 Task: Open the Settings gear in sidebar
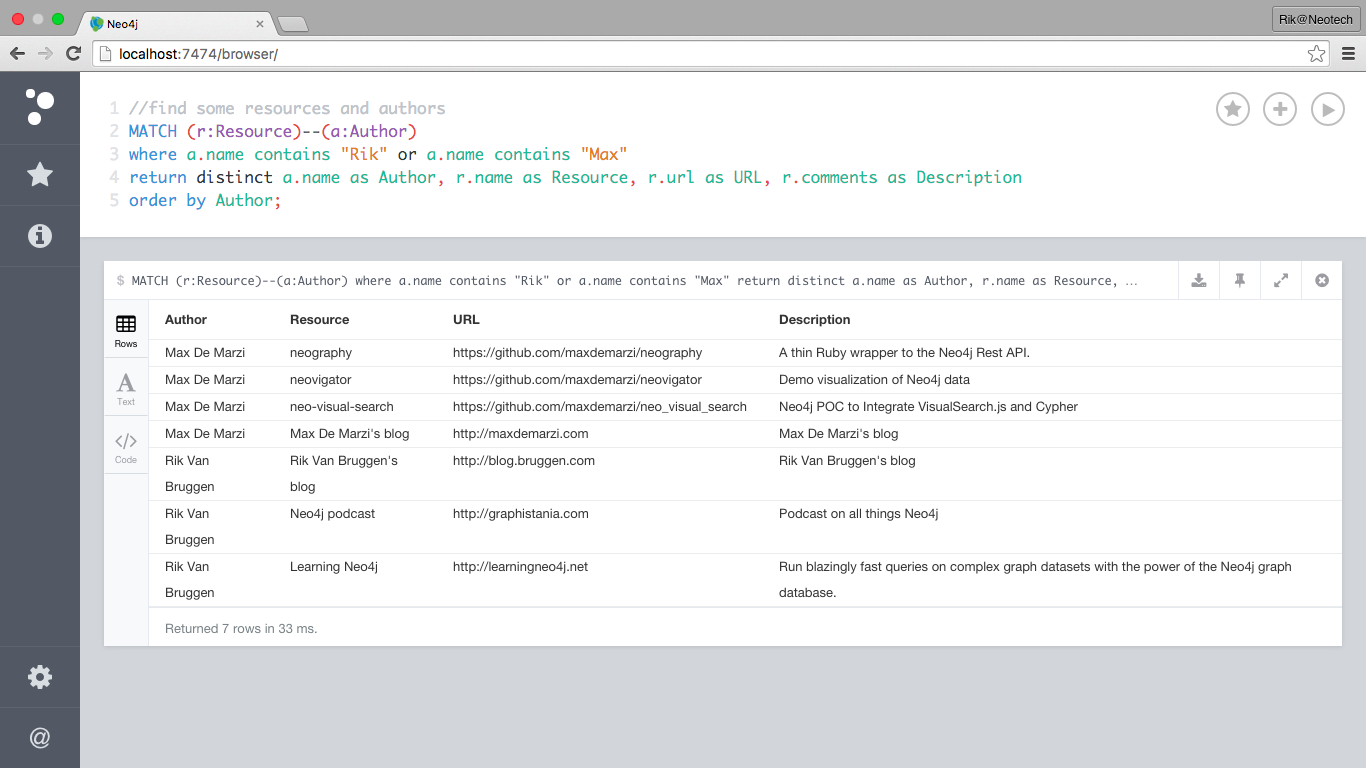click(x=40, y=677)
